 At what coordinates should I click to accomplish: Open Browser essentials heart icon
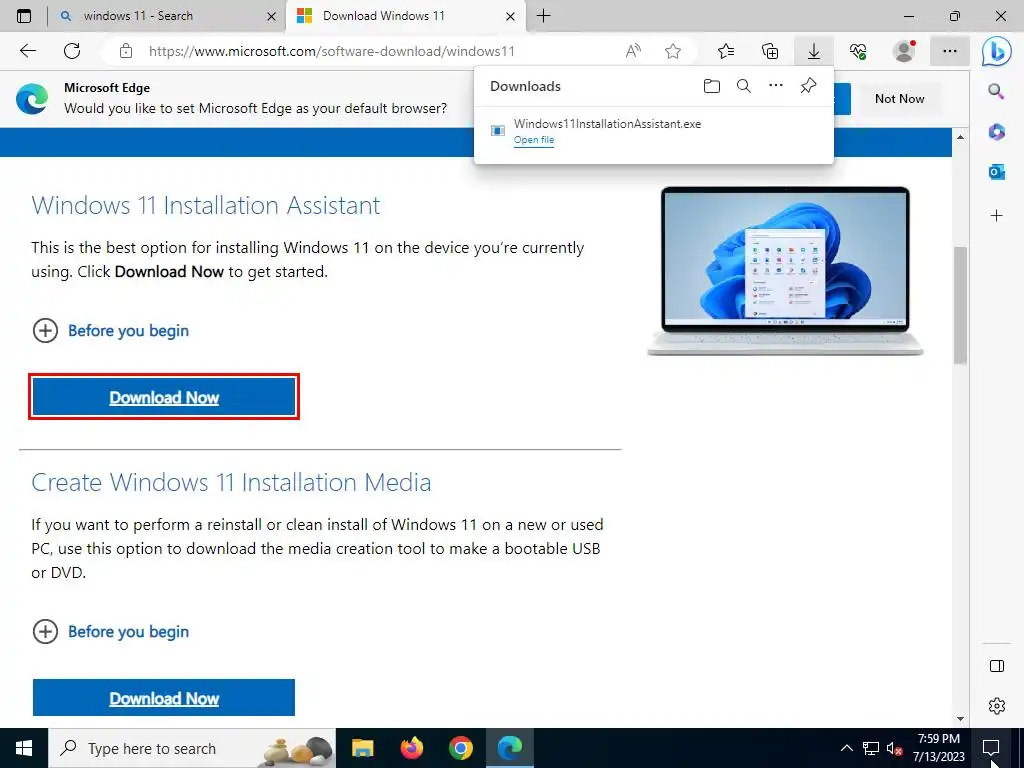[x=858, y=51]
